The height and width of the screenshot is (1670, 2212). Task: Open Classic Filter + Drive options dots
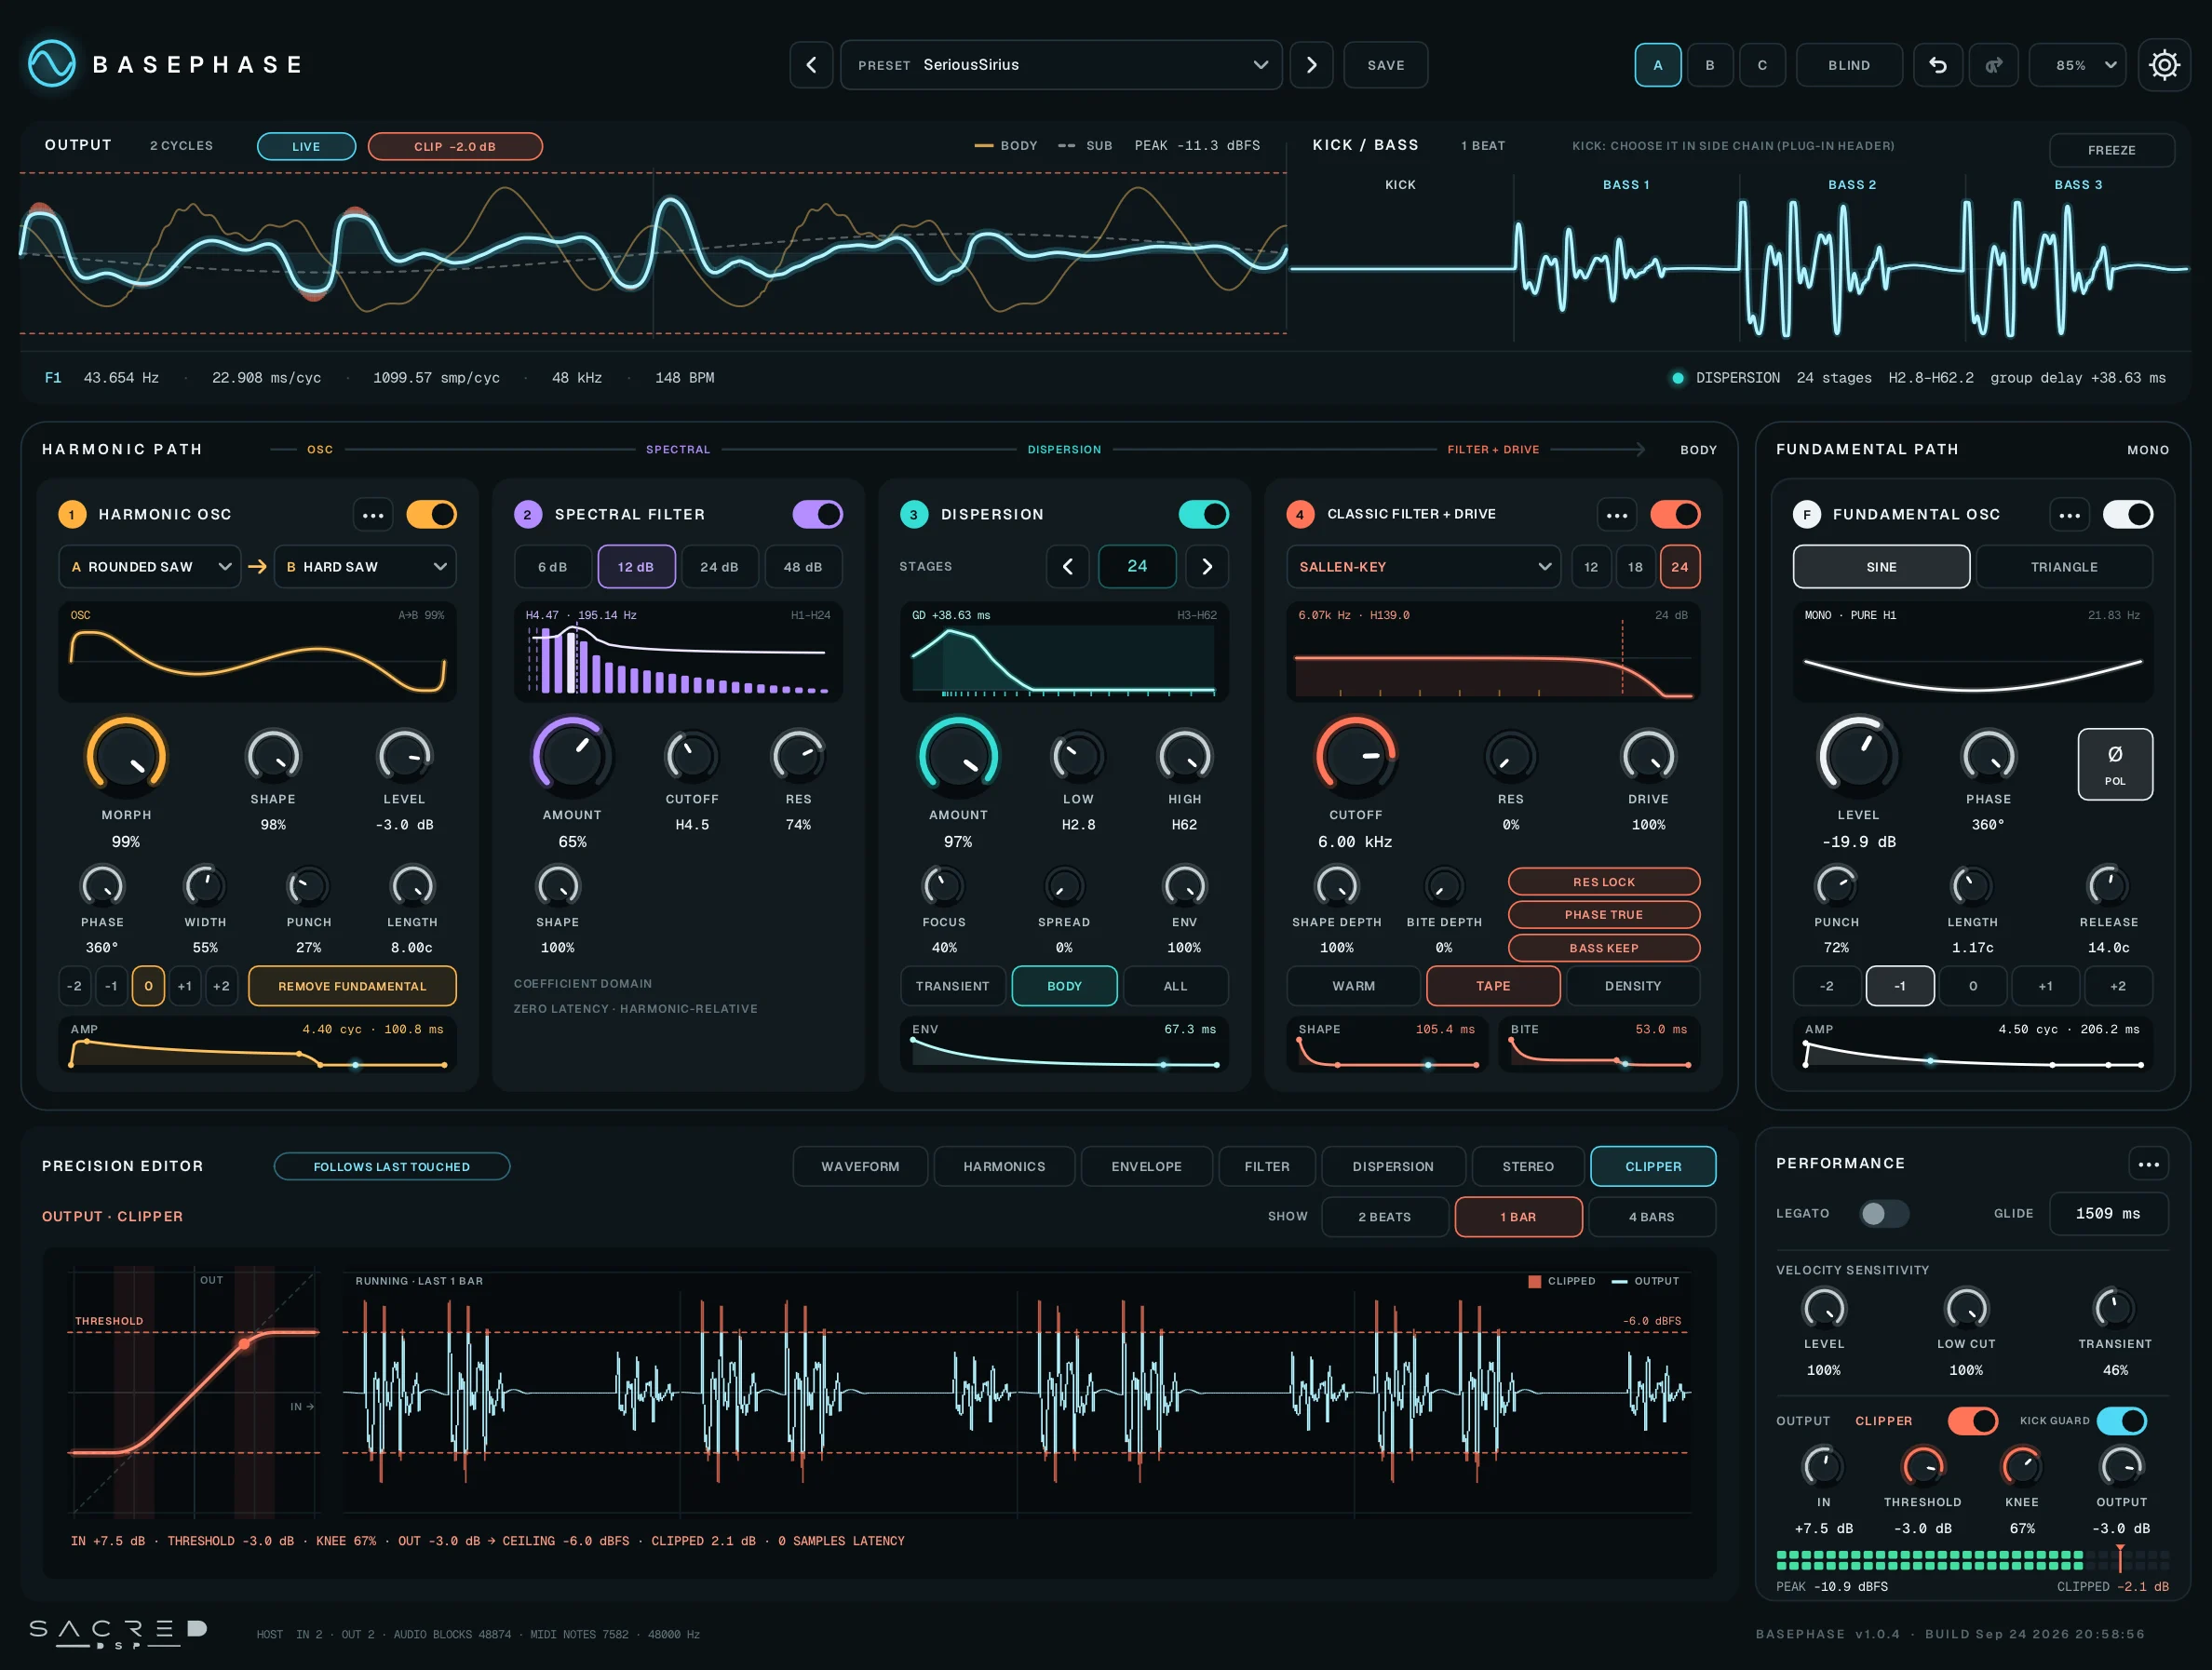1616,515
